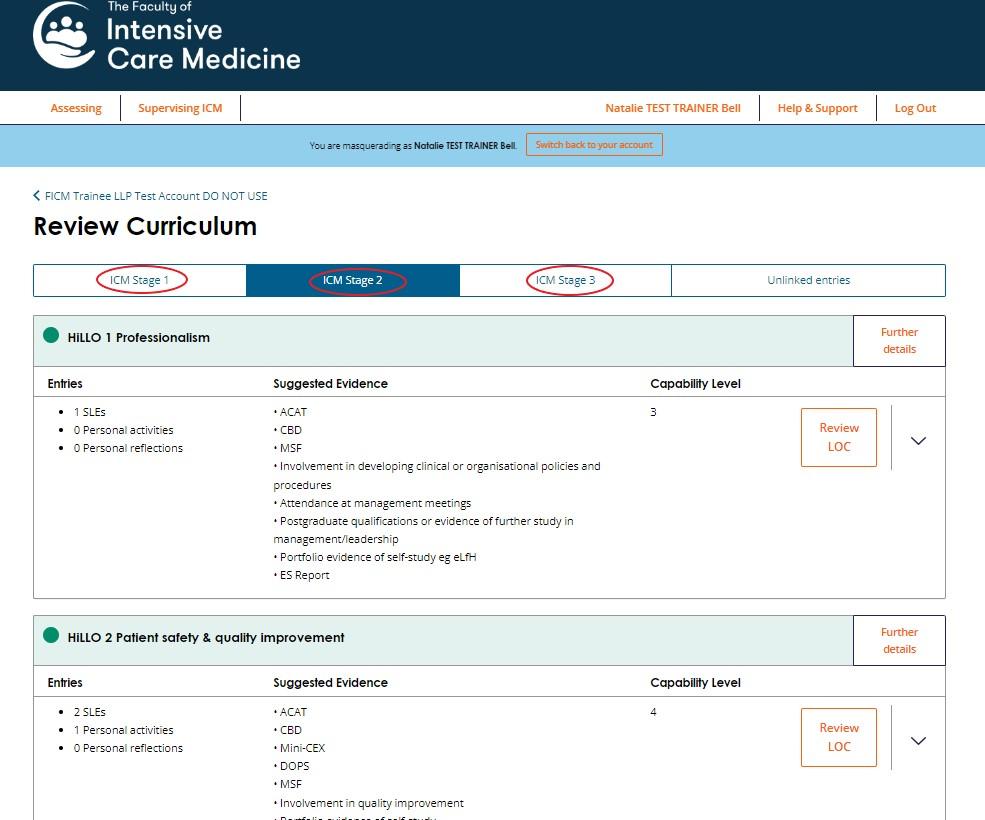Click Review LOC for HiLLO 2 Patient safety

(838, 737)
